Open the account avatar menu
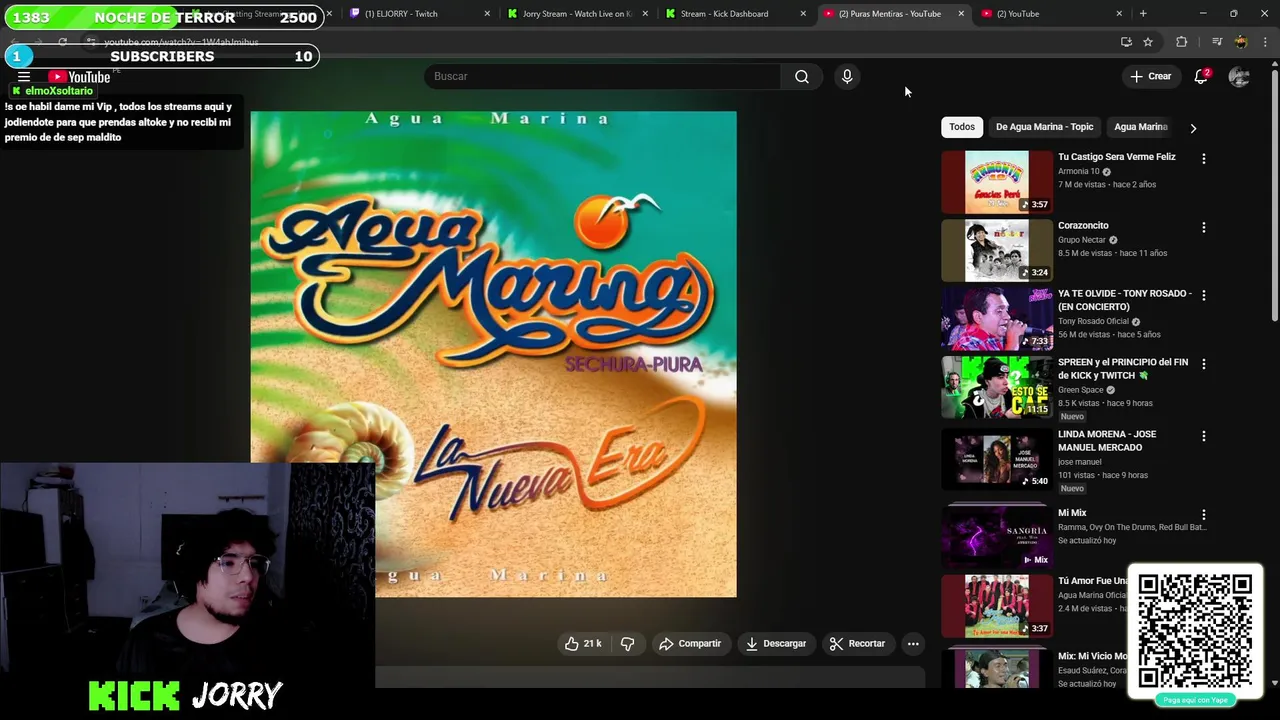This screenshot has width=1280, height=720. (1239, 76)
